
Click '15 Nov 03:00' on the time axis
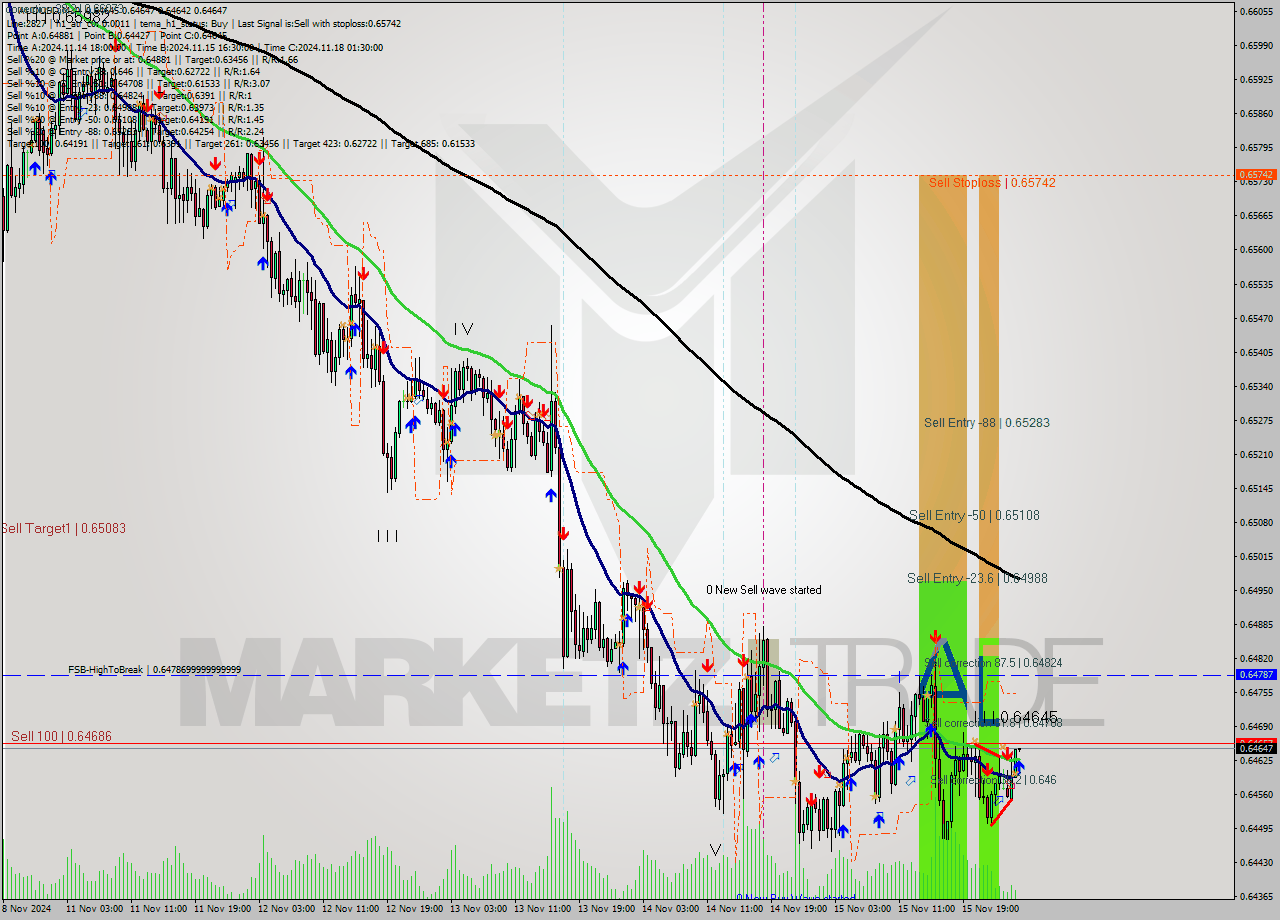(x=862, y=909)
